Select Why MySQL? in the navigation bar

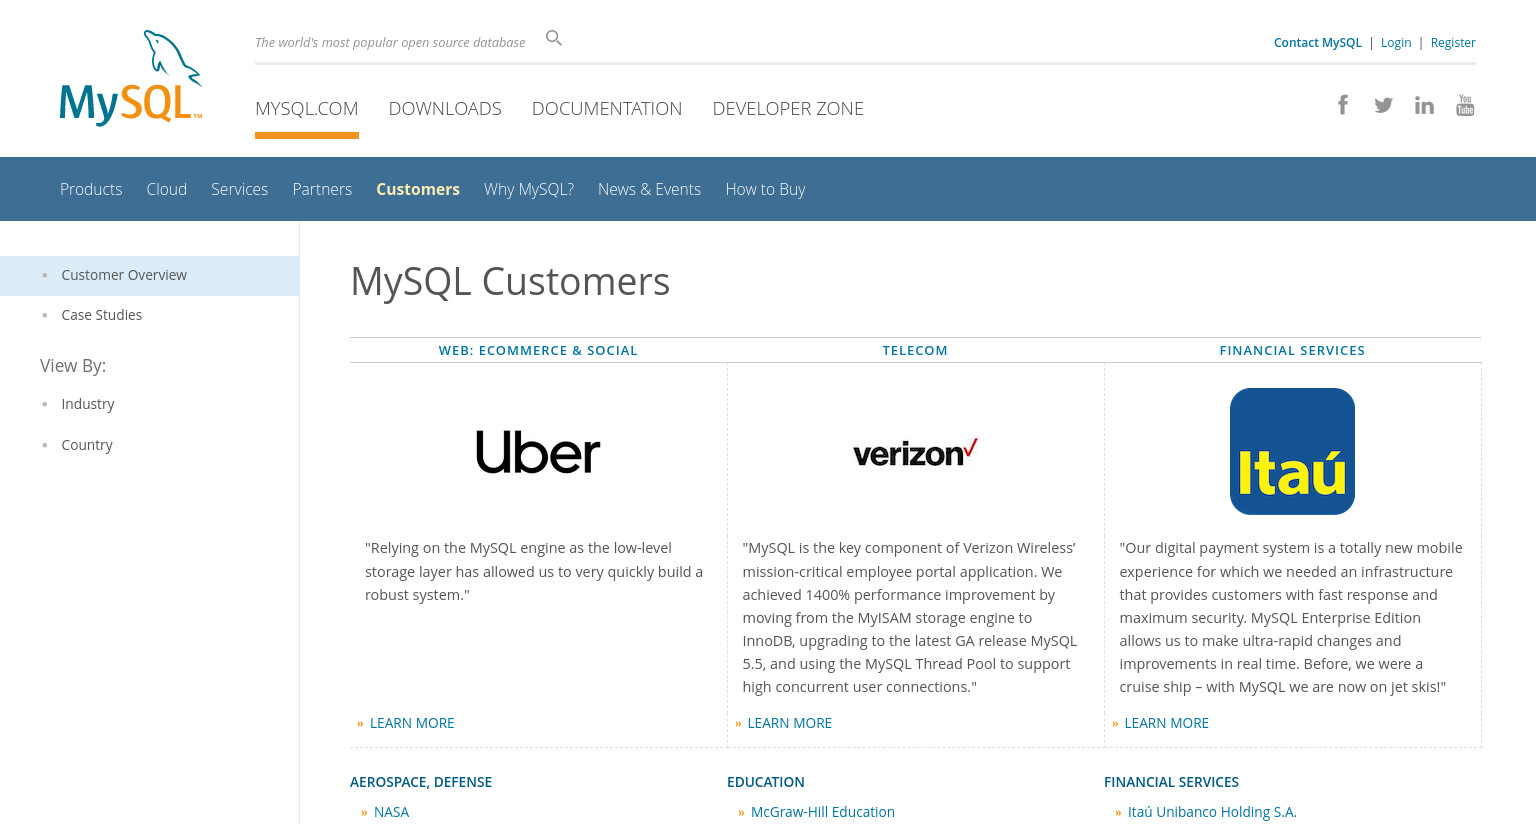[529, 189]
